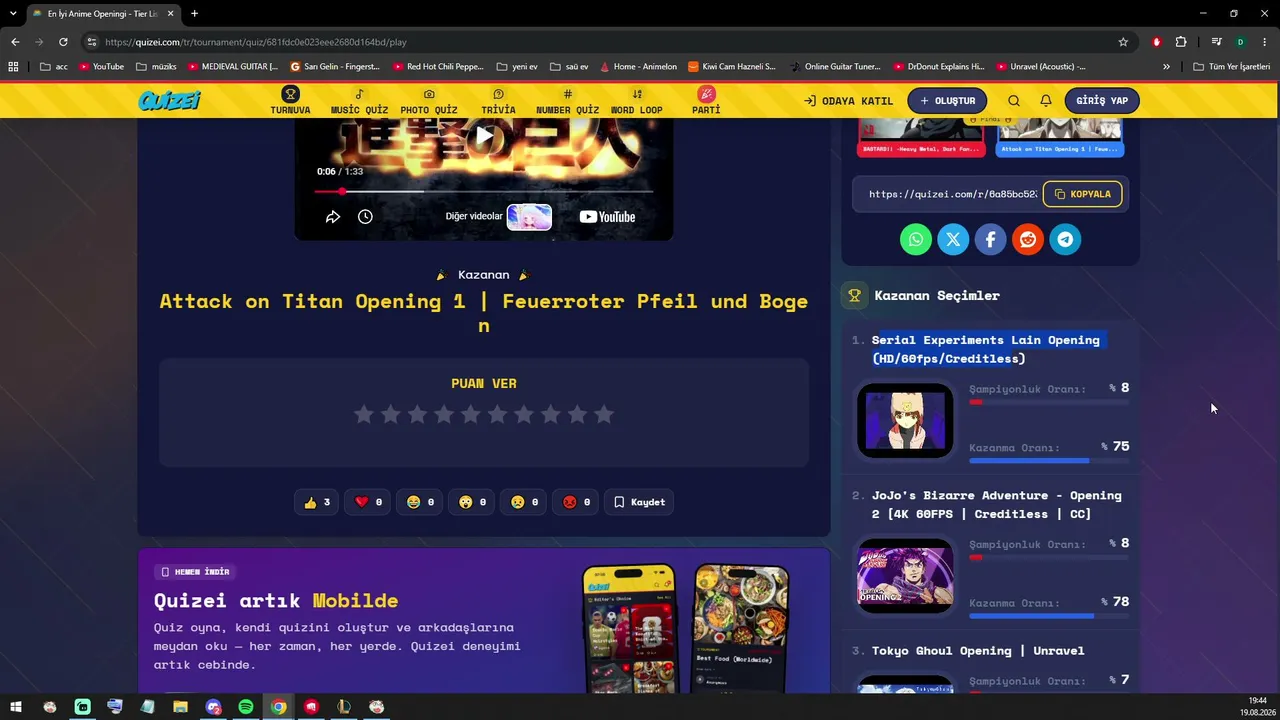Rate with the fifth star

coord(471,414)
